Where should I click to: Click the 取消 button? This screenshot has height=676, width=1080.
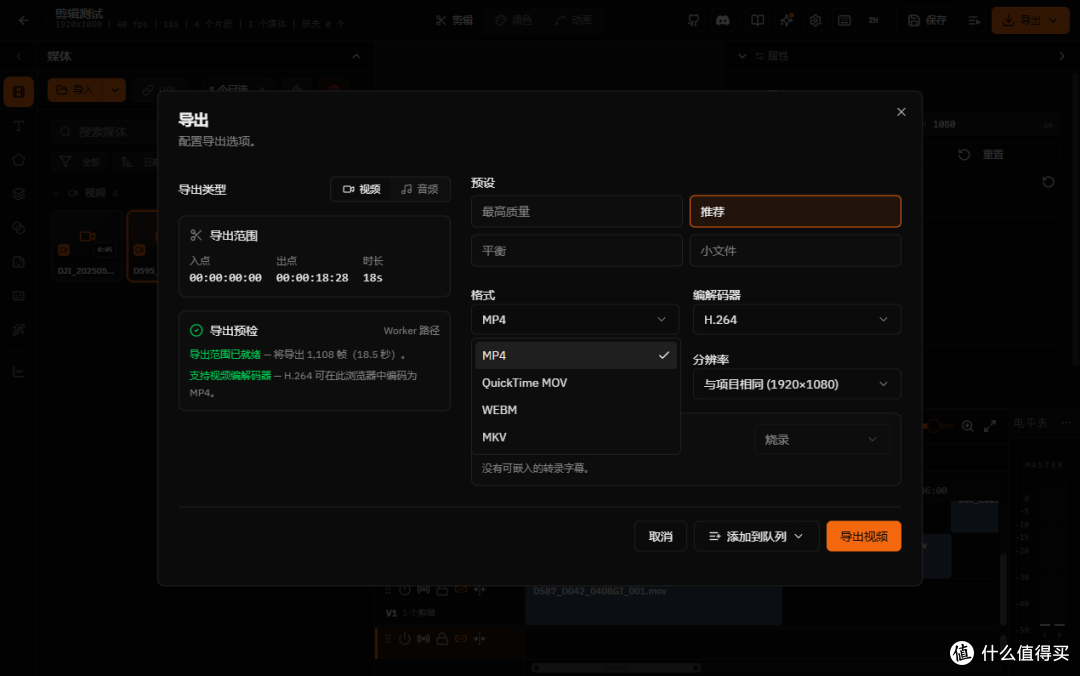coord(661,536)
